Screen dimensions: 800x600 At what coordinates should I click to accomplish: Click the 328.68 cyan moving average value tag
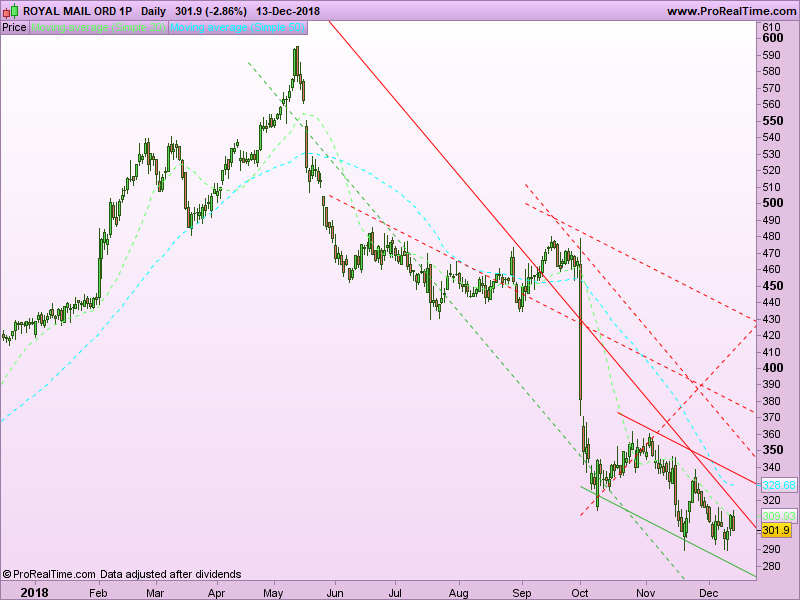click(779, 485)
